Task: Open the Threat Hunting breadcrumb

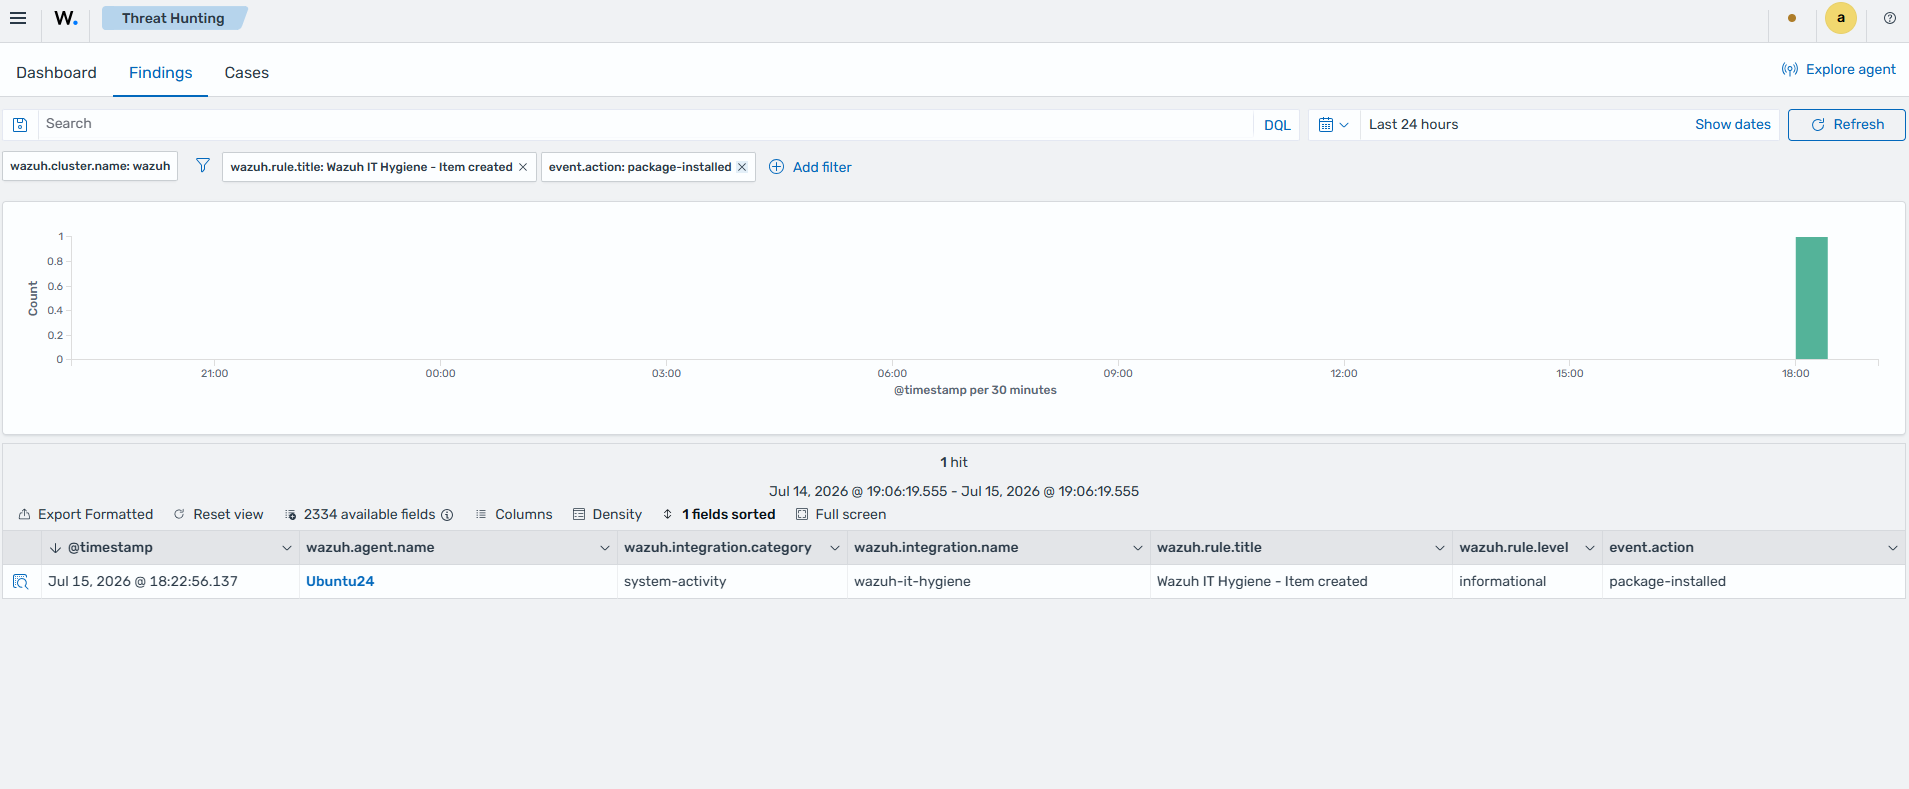Action: pyautogui.click(x=173, y=18)
